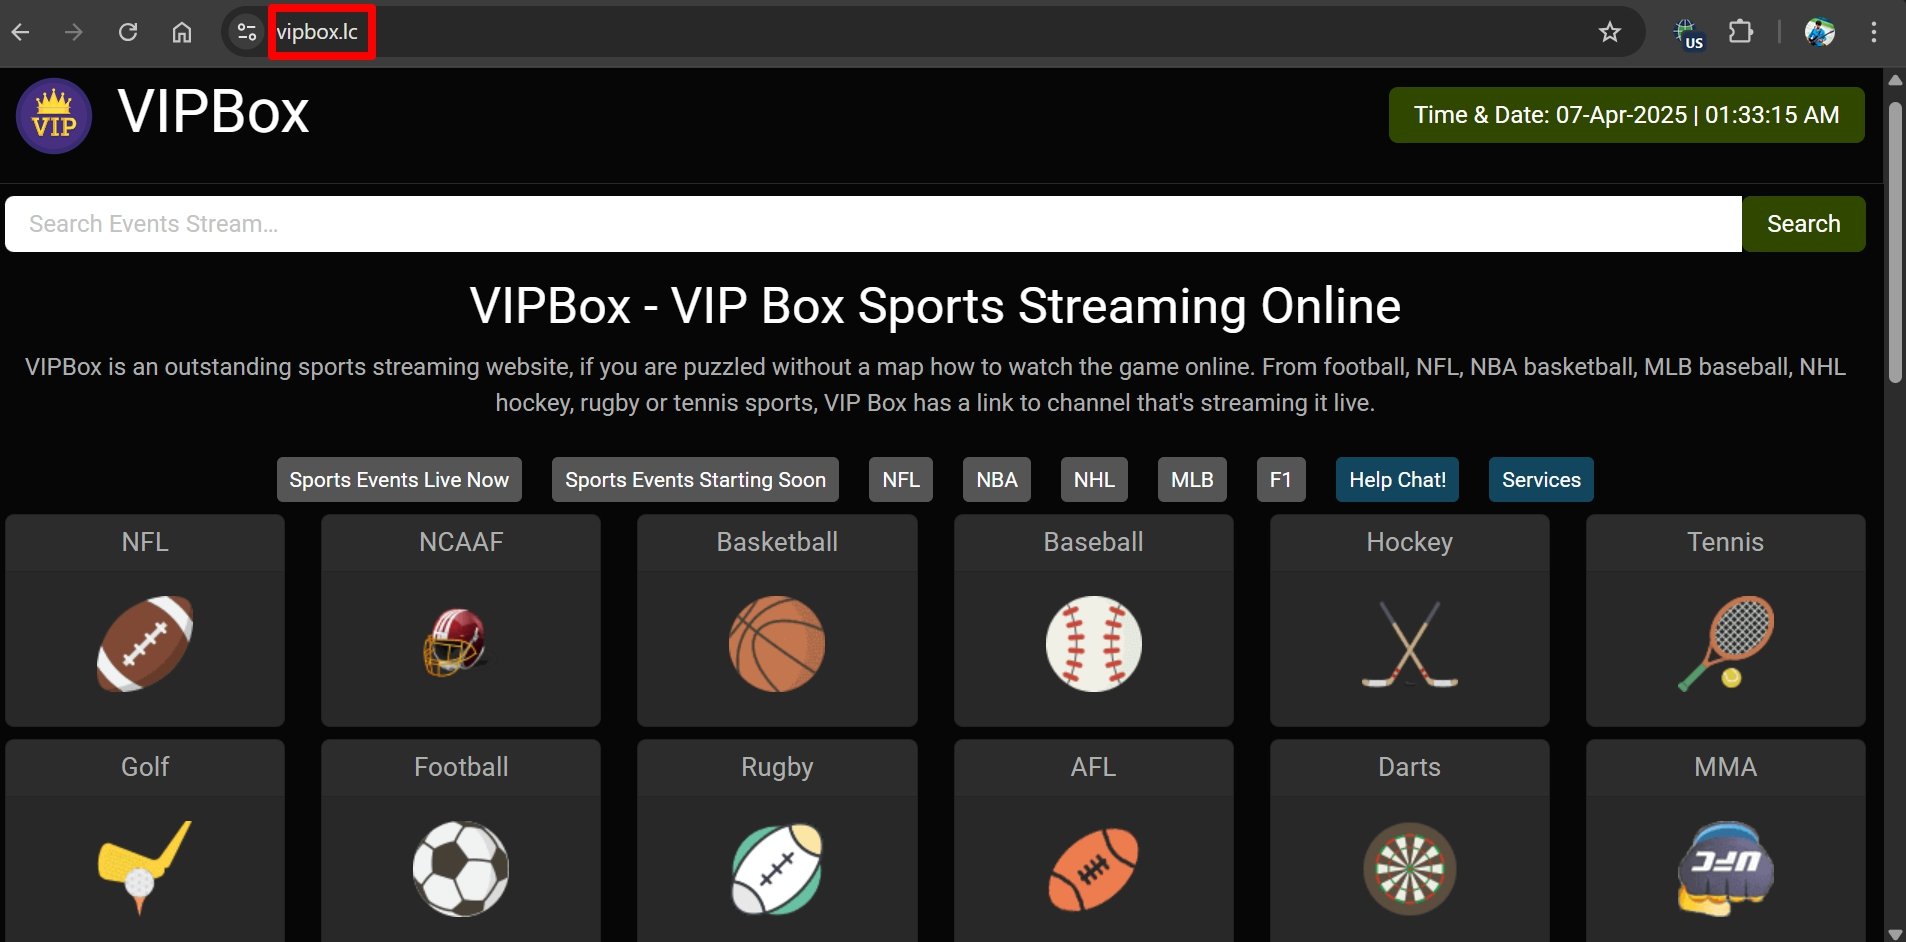Choose the NHL quick filter button
Image resolution: width=1906 pixels, height=942 pixels.
click(1094, 480)
